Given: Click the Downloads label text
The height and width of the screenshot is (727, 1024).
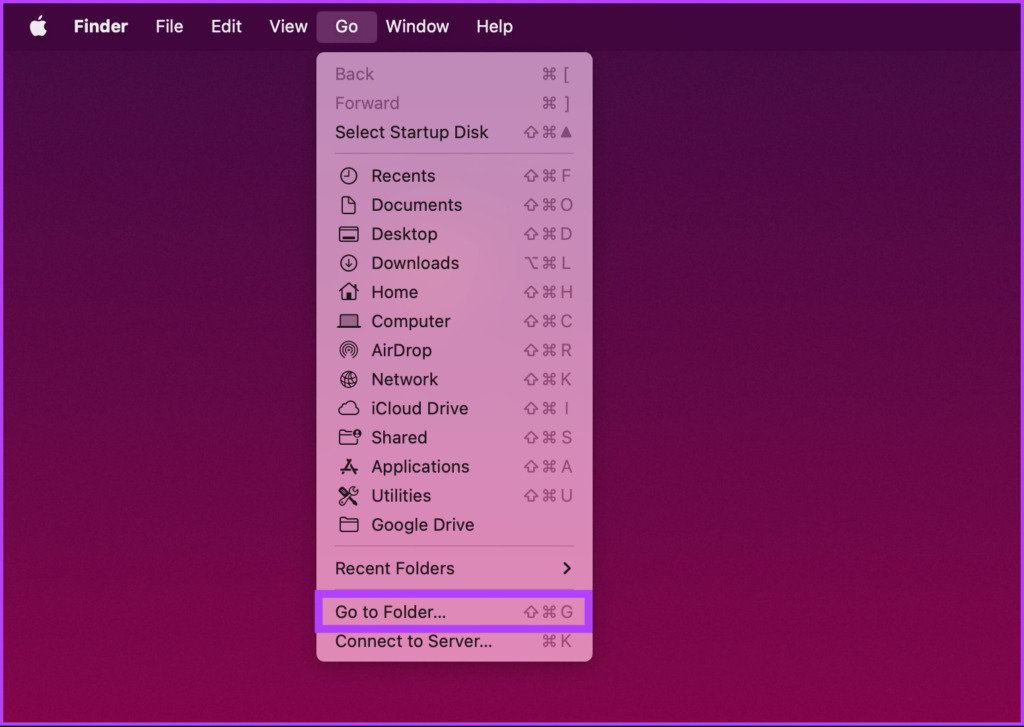Looking at the screenshot, I should (x=415, y=263).
